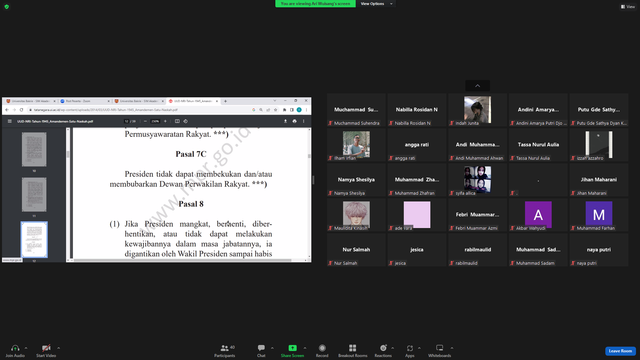The image size is (640, 360).
Task: Select Muchammad Suhendra's video tile
Action: 356,110
